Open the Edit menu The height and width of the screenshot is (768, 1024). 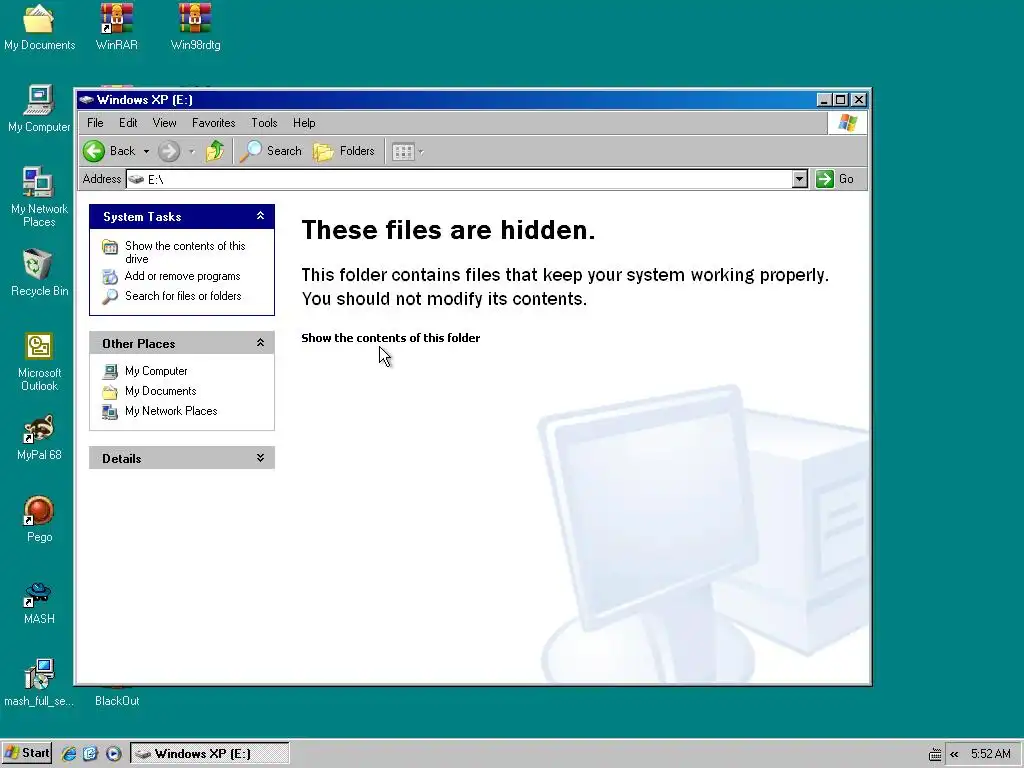(128, 123)
